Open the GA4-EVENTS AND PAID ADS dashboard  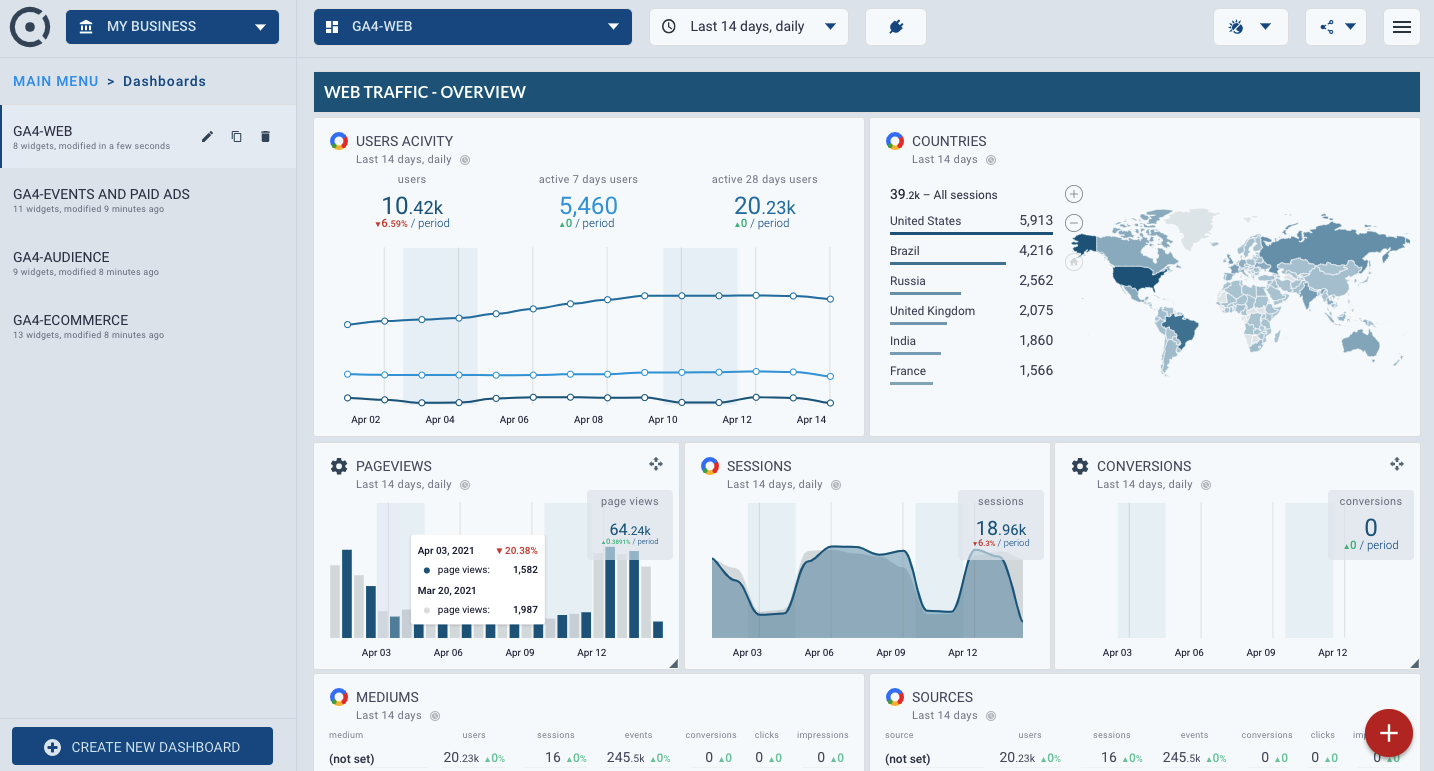[148, 201]
